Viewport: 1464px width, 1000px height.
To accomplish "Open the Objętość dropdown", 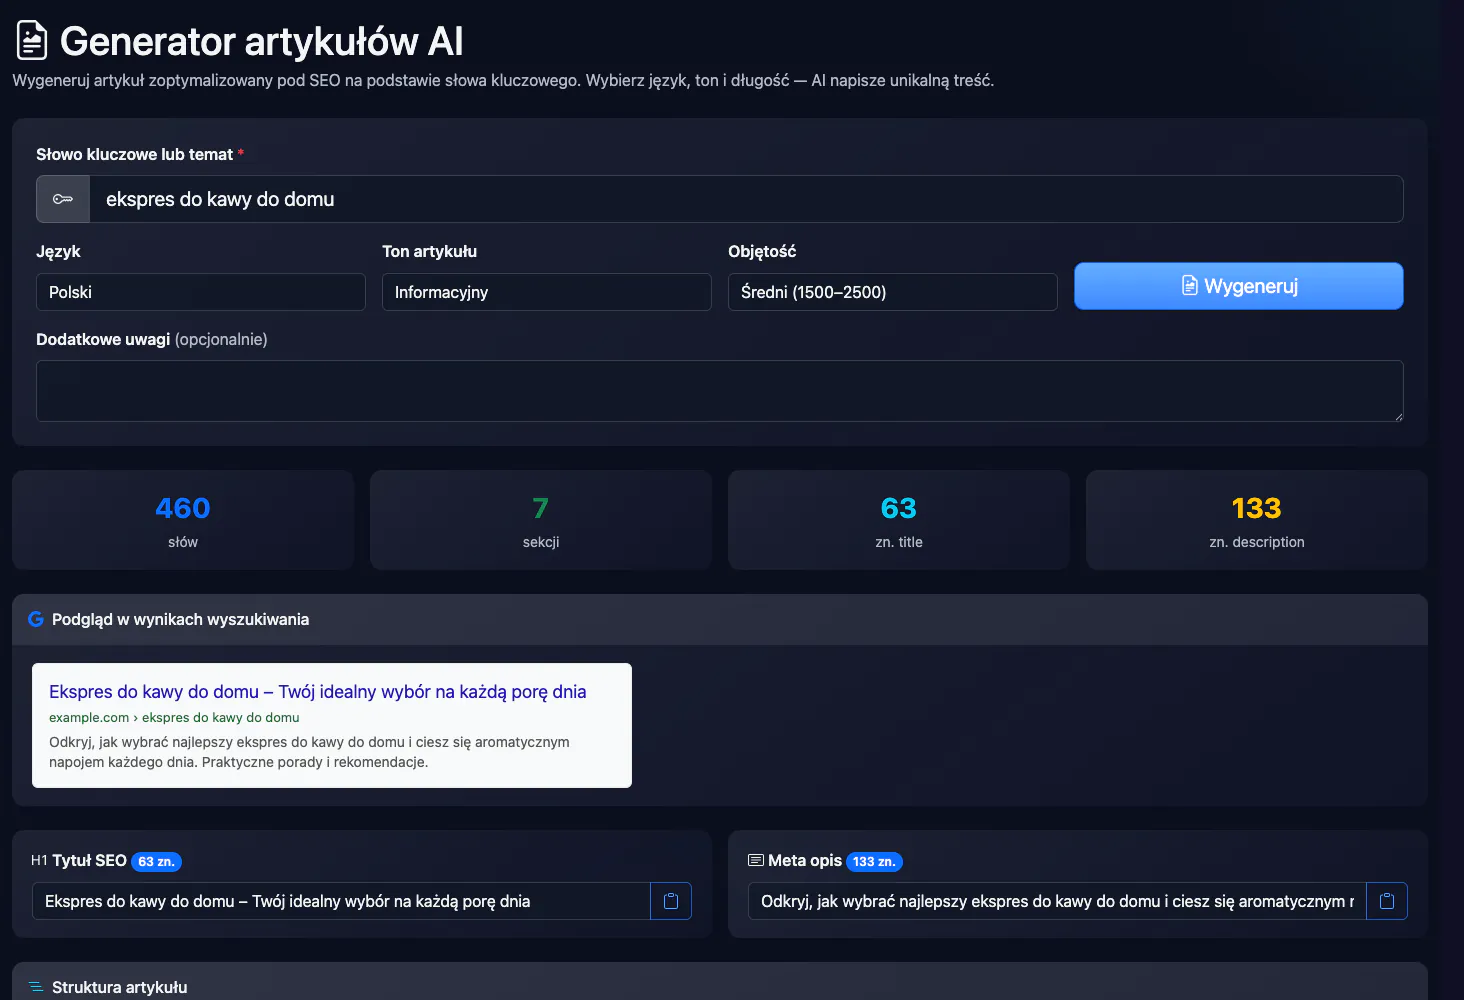I will tap(893, 292).
